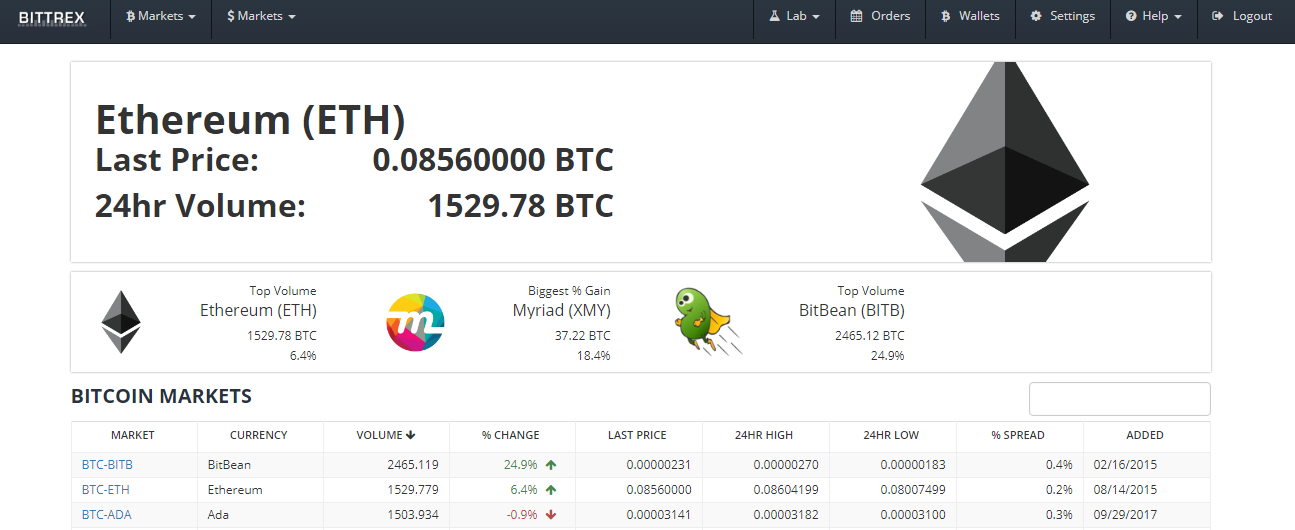Go to the Orders page
This screenshot has width=1295, height=530.
point(880,16)
